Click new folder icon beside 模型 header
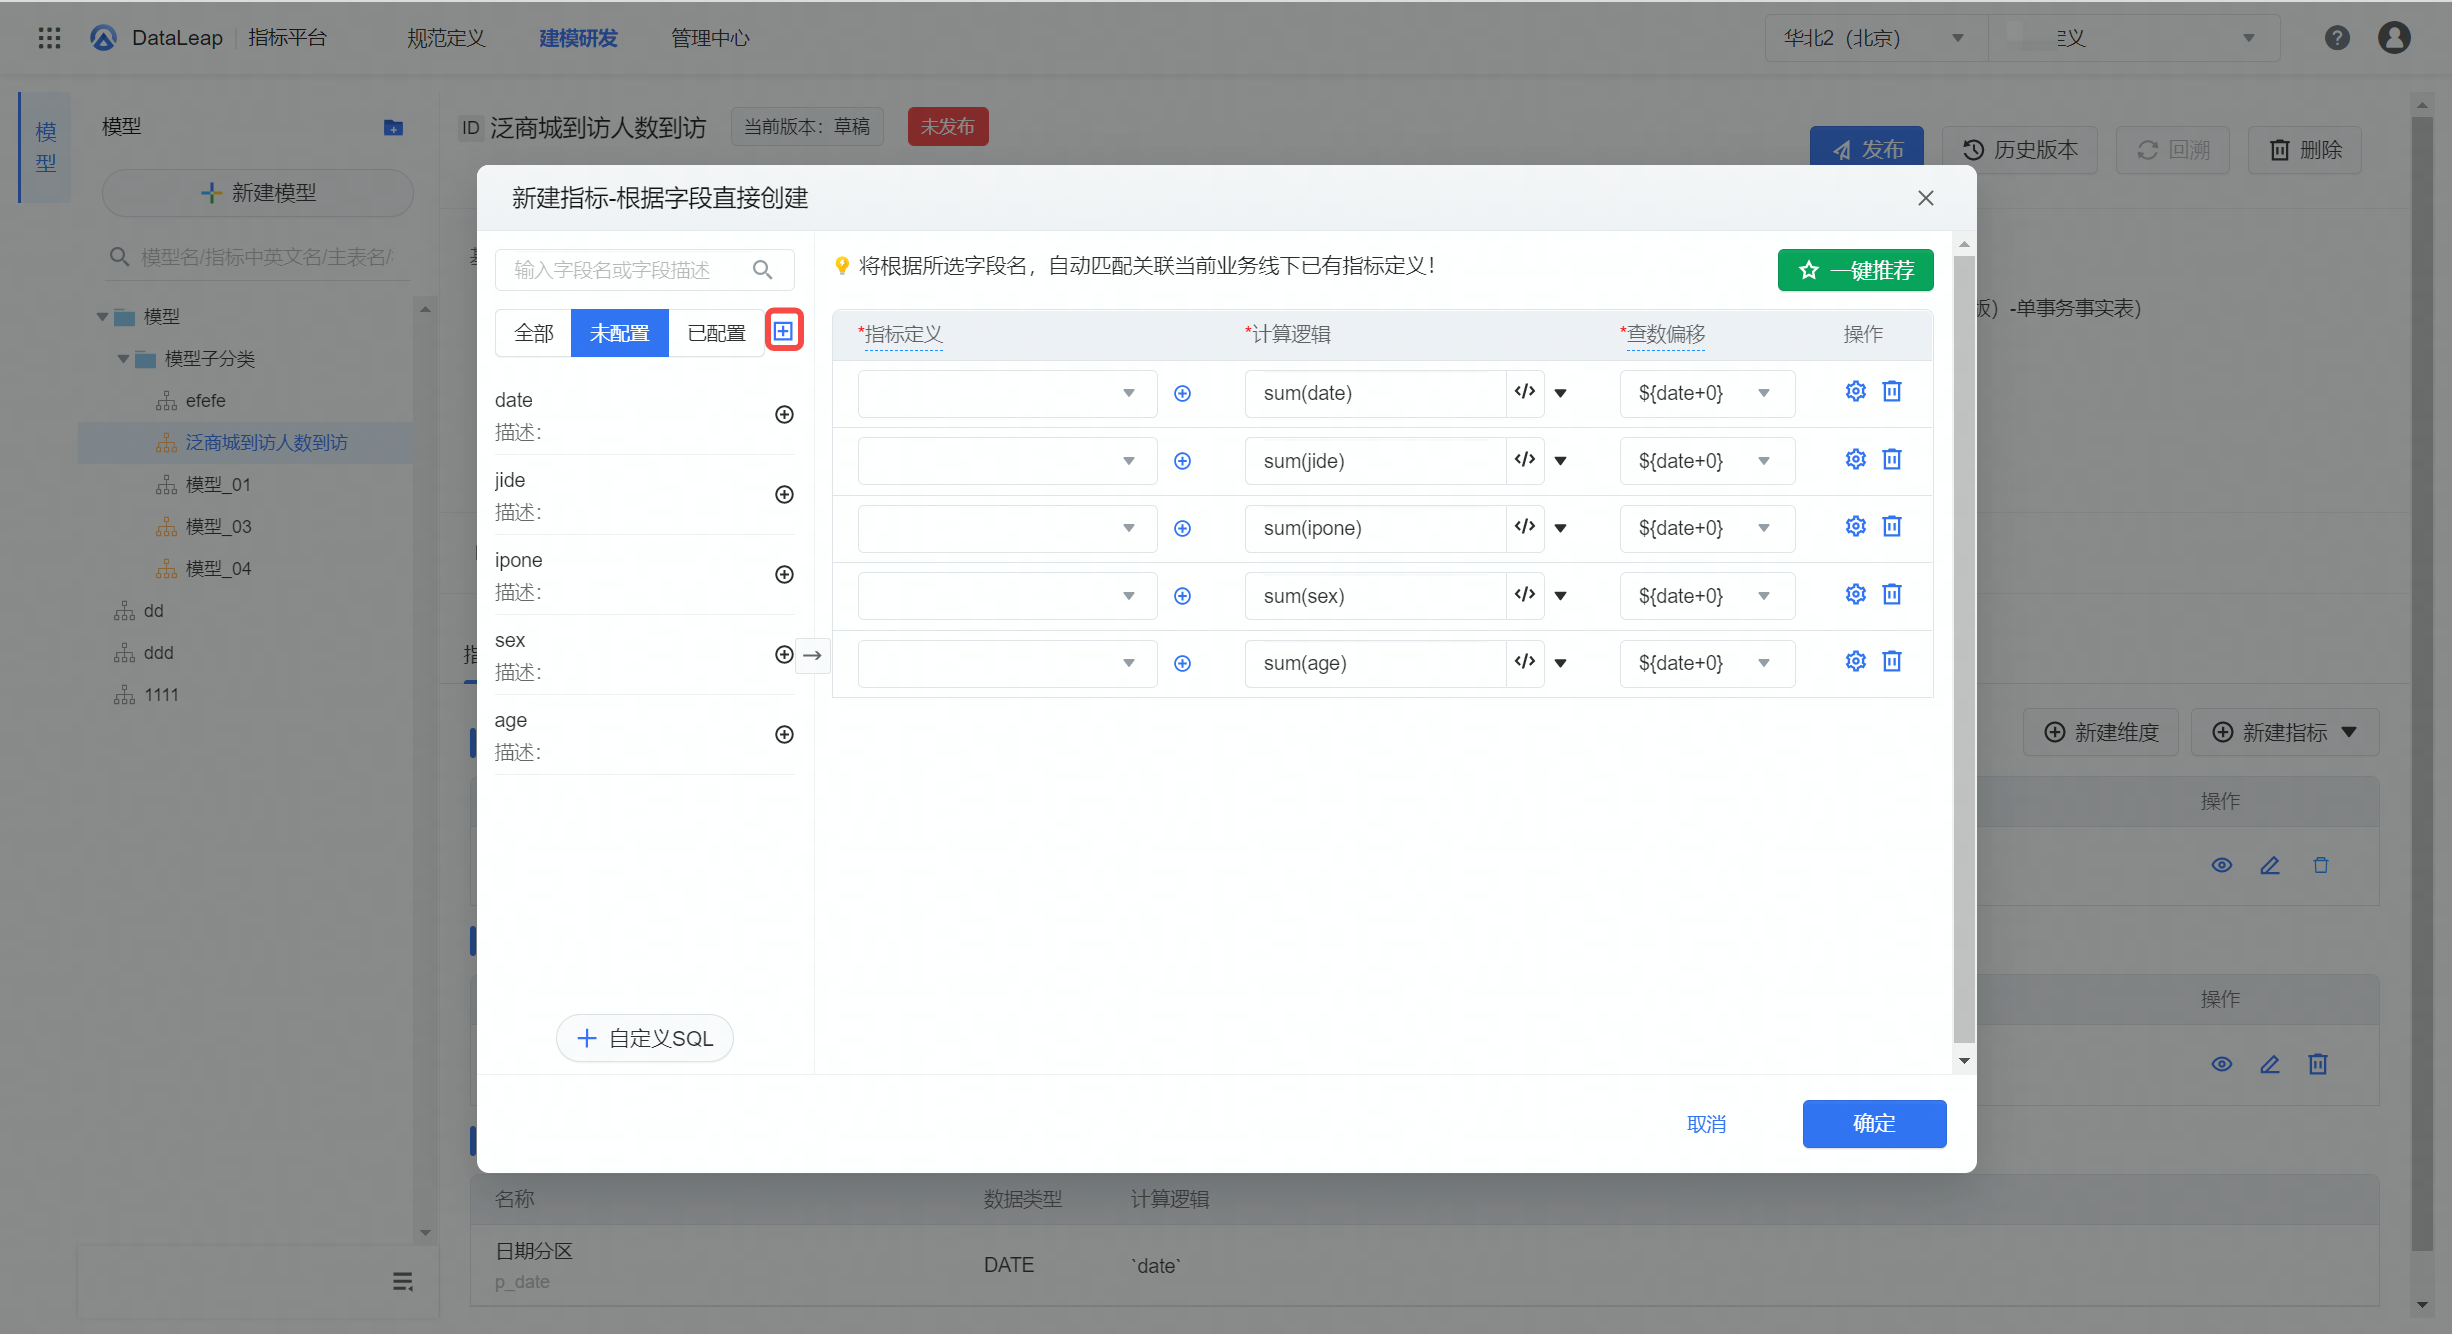 pyautogui.click(x=393, y=127)
